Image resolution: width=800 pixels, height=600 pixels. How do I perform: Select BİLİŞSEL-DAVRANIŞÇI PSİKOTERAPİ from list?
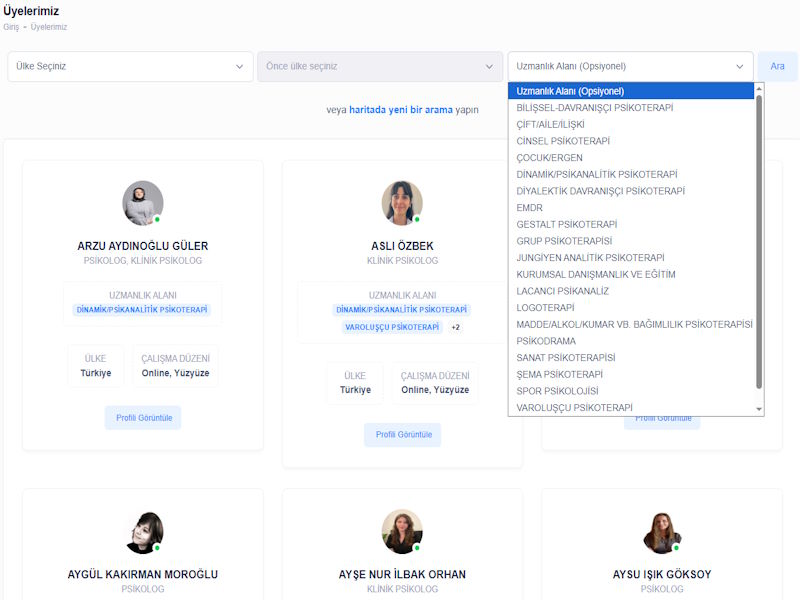pos(595,108)
